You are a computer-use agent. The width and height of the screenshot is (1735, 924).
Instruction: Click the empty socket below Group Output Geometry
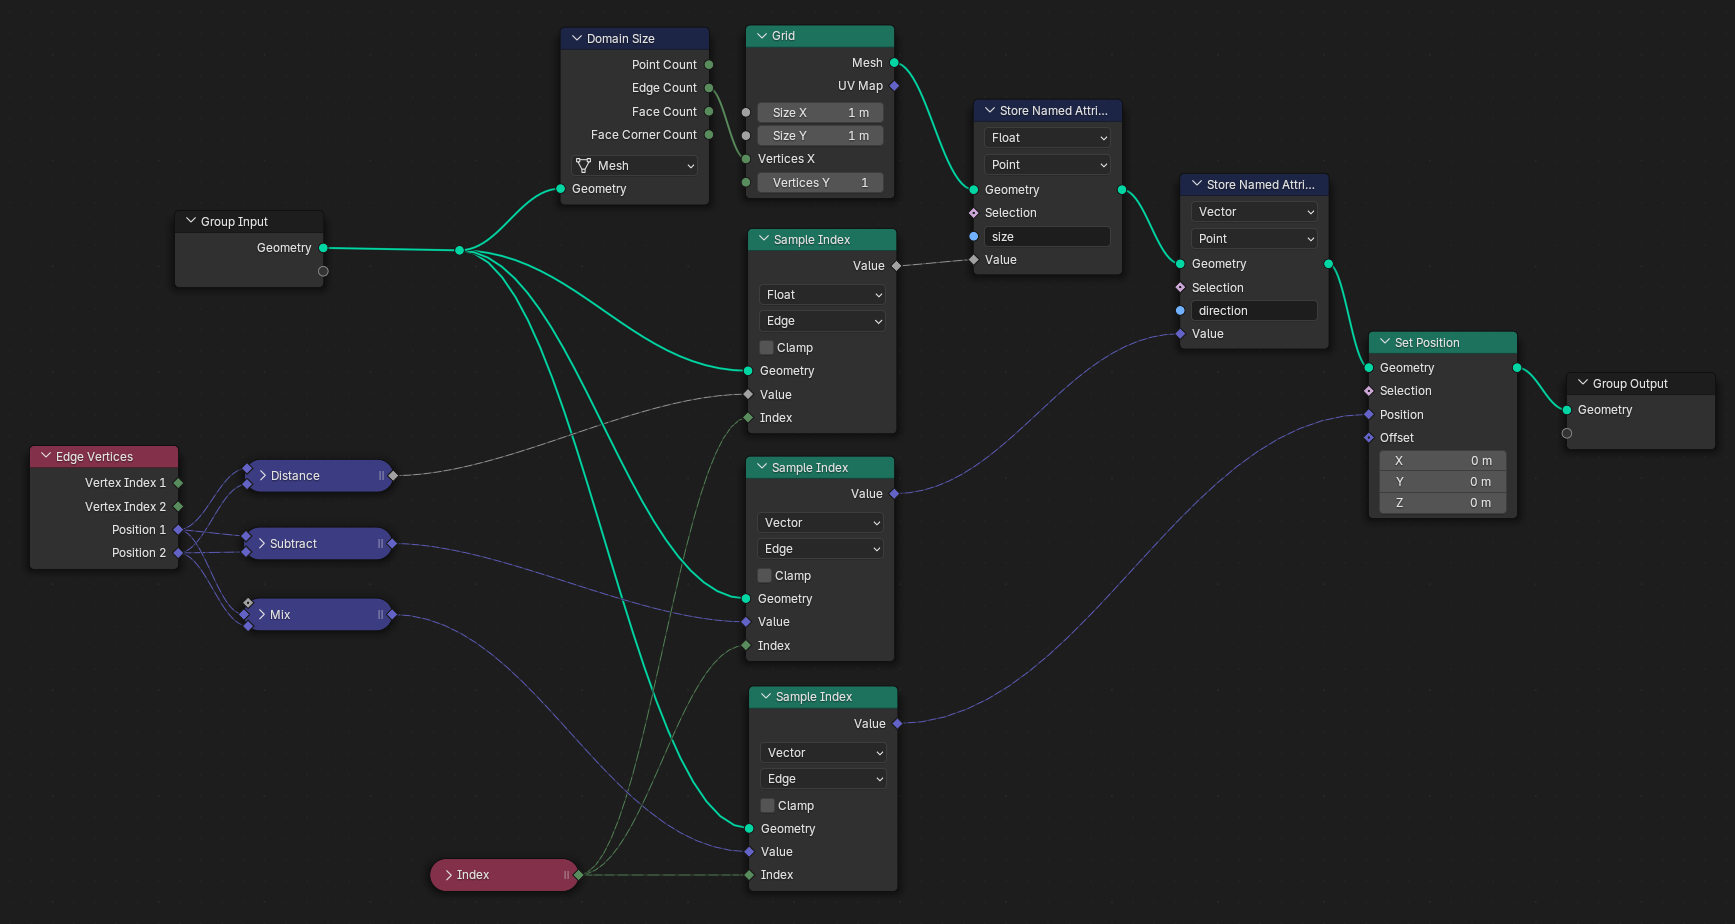click(x=1567, y=433)
